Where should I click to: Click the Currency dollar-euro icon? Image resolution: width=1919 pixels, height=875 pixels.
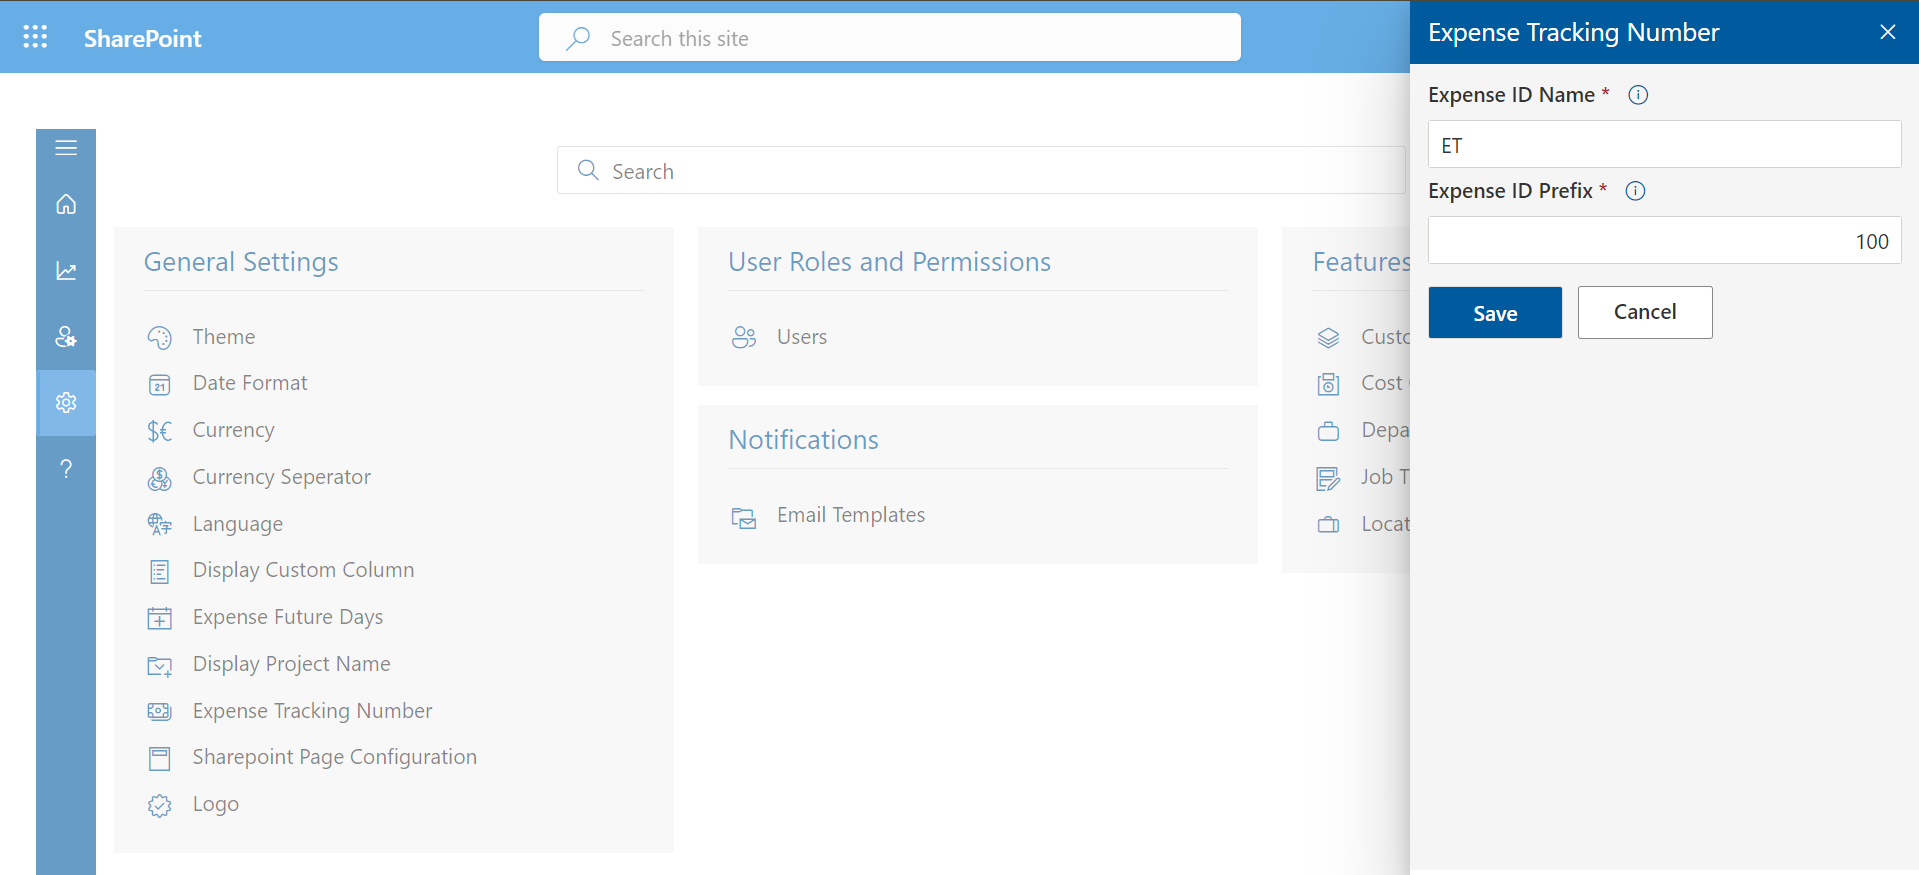pyautogui.click(x=160, y=431)
